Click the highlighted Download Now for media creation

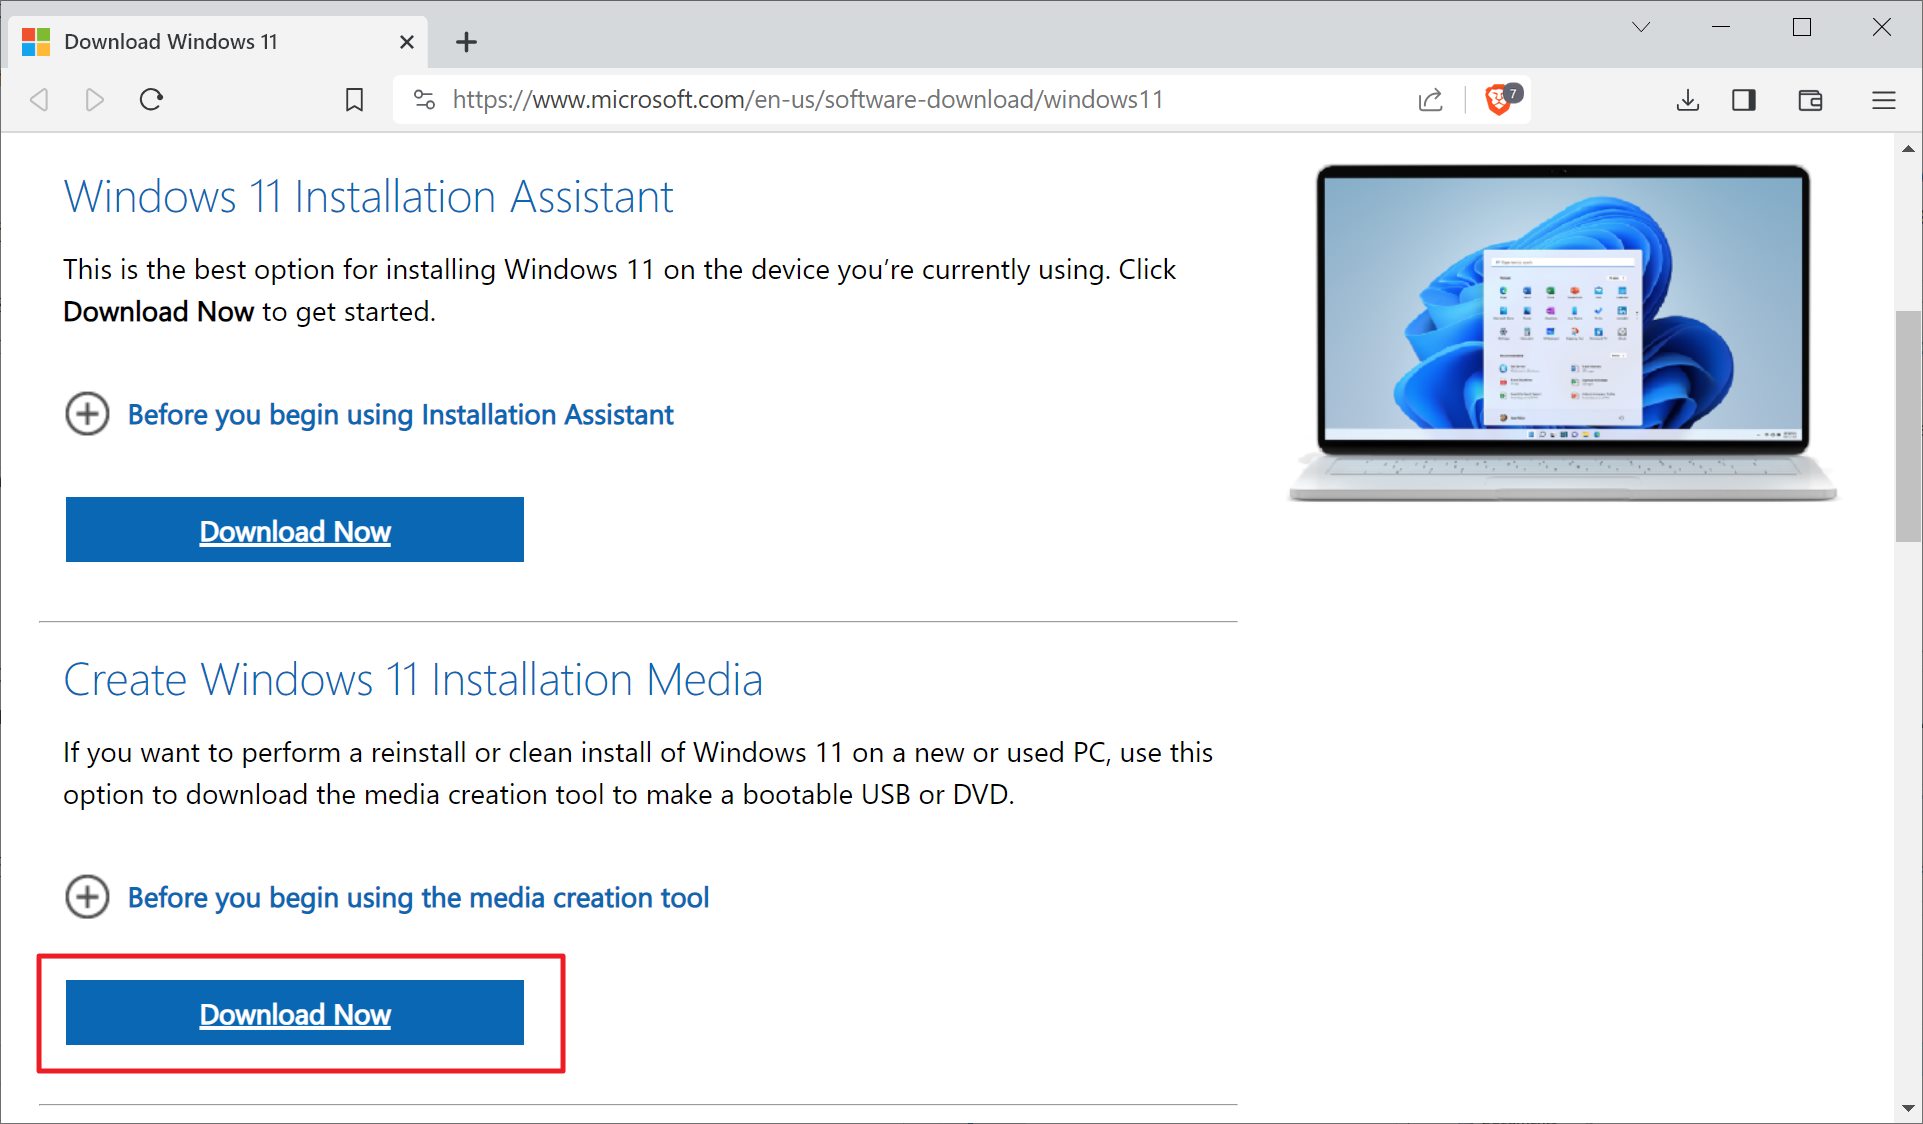point(294,1013)
